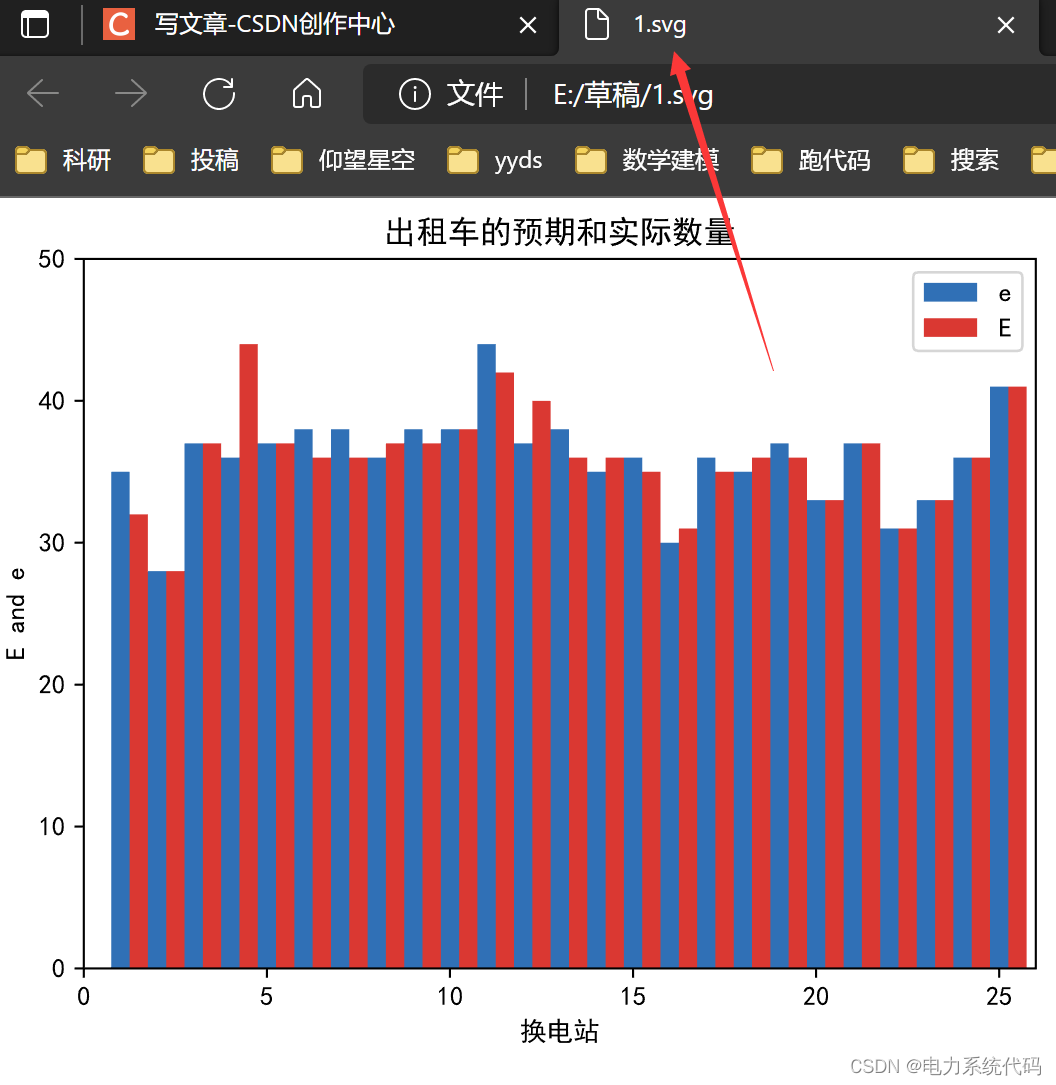Reload the current page
The height and width of the screenshot is (1085, 1056).
[219, 93]
